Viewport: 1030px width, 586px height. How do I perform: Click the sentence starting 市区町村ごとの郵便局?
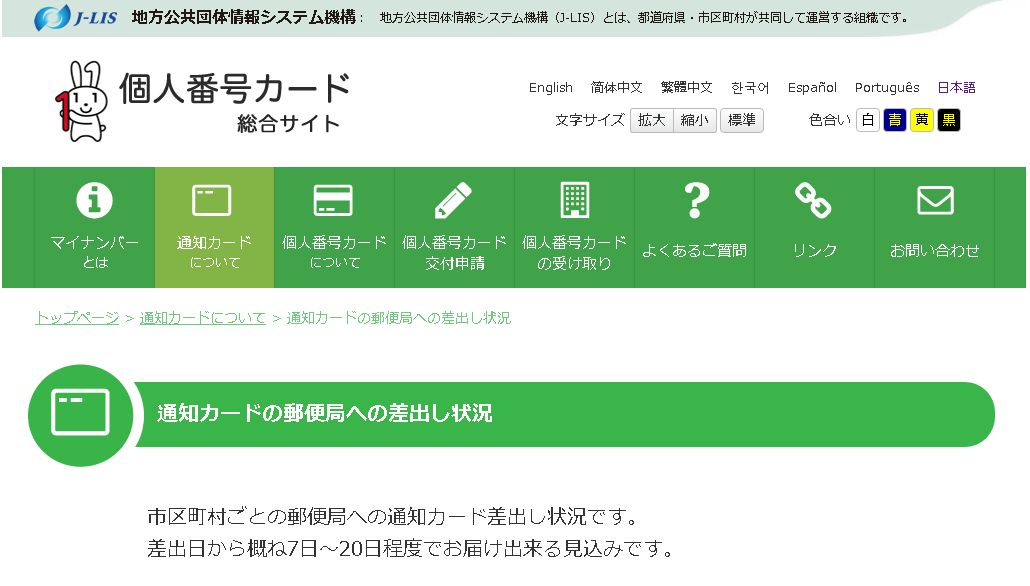(x=393, y=516)
